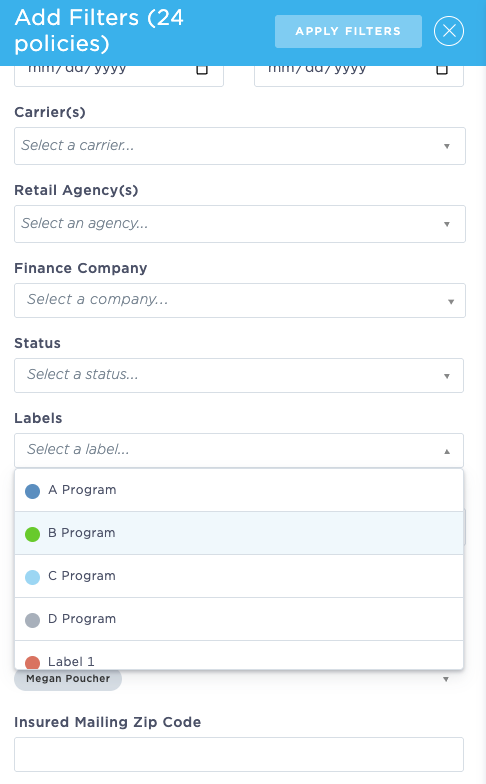The image size is (486, 784).
Task: Click the green B Program color dot
Action: [32, 534]
